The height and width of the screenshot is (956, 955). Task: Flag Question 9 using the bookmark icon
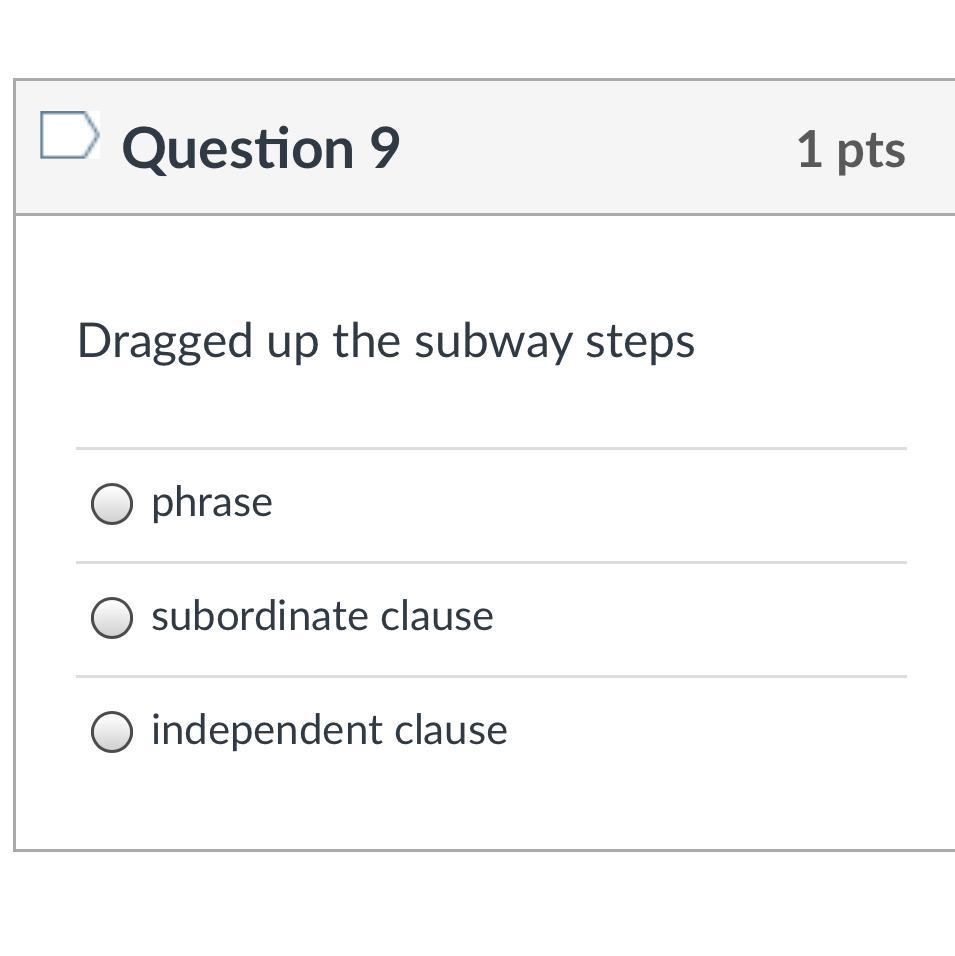pos(69,135)
